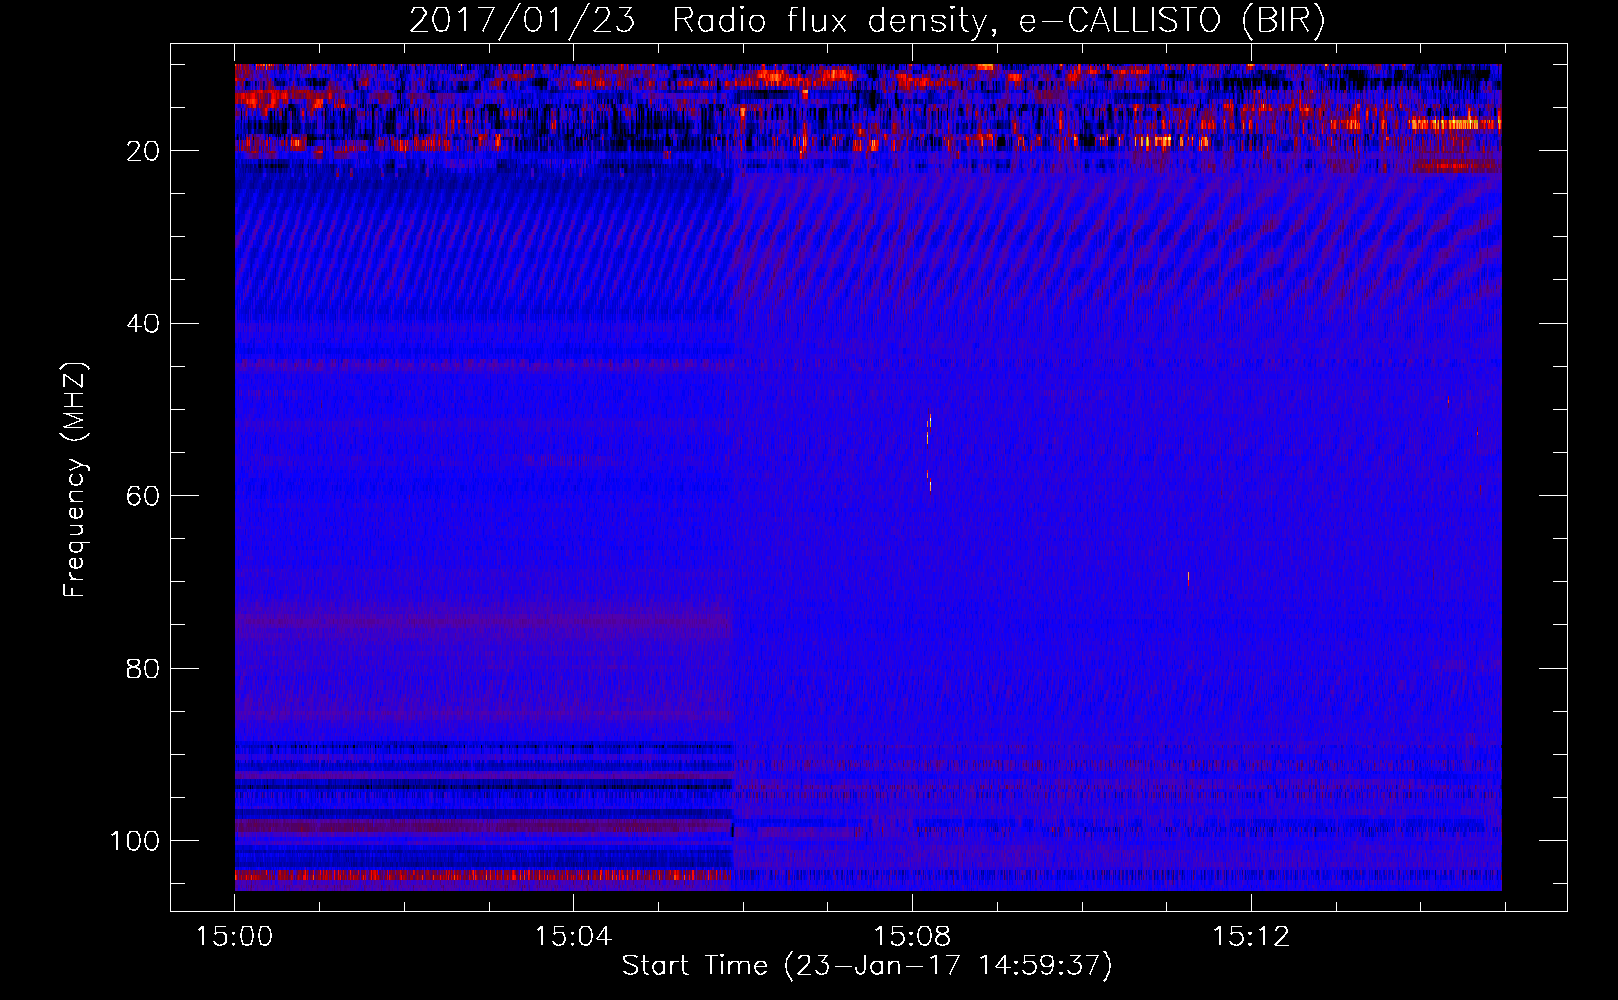Click the 15:12 time tick label
Screen dimensions: 1618x1000
[x=1251, y=937]
